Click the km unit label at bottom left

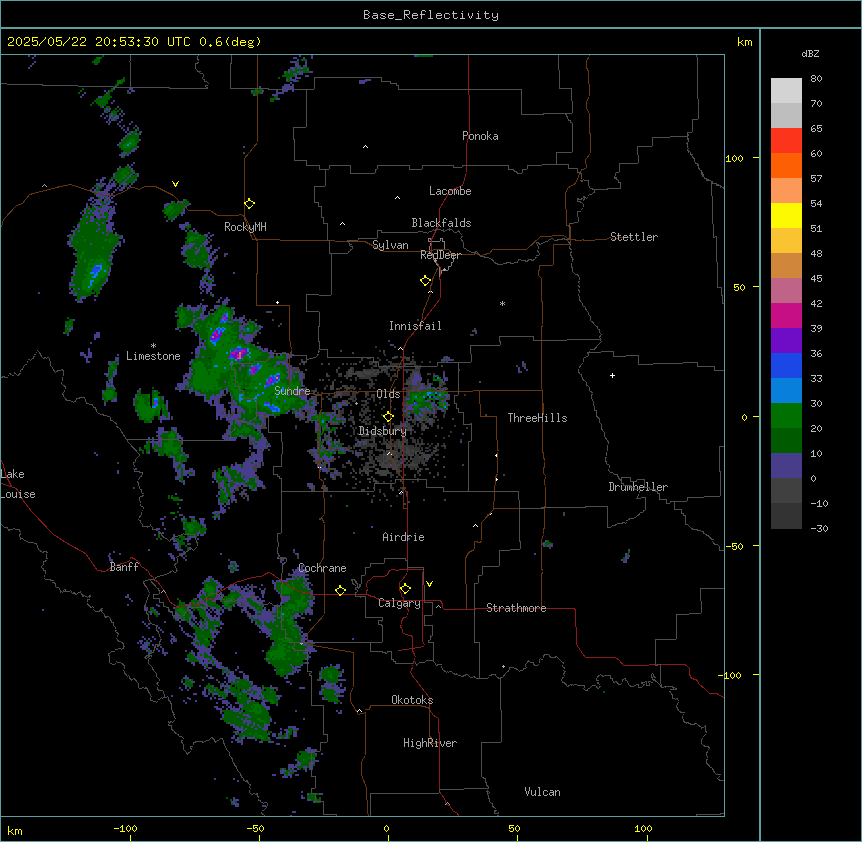click(x=15, y=830)
